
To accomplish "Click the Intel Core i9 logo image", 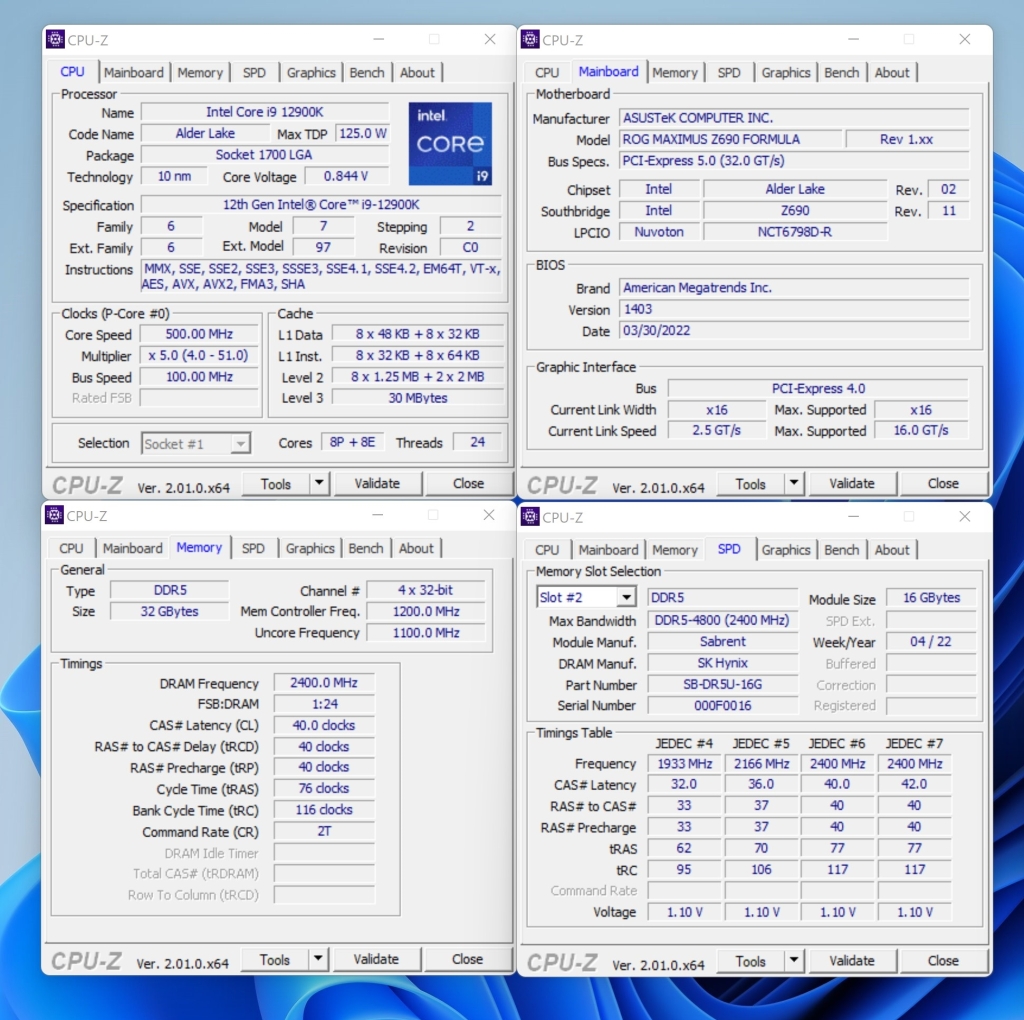I will [x=450, y=144].
